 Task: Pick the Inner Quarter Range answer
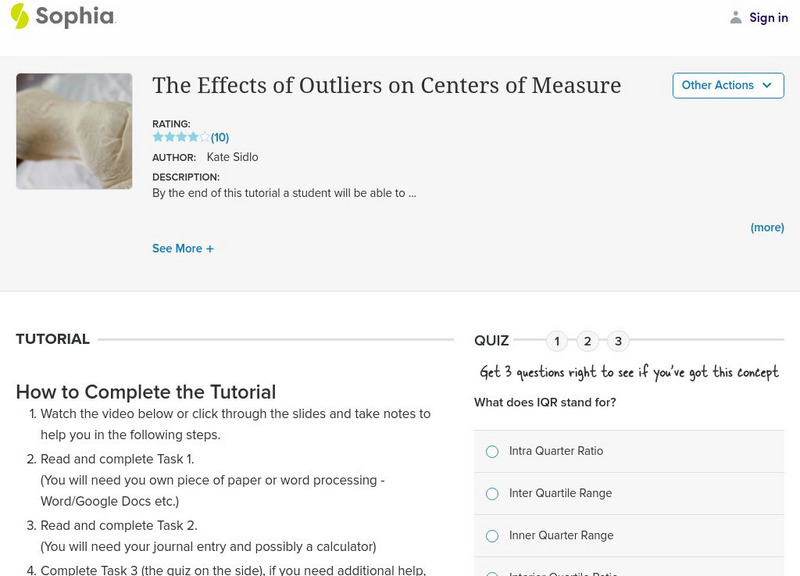492,536
